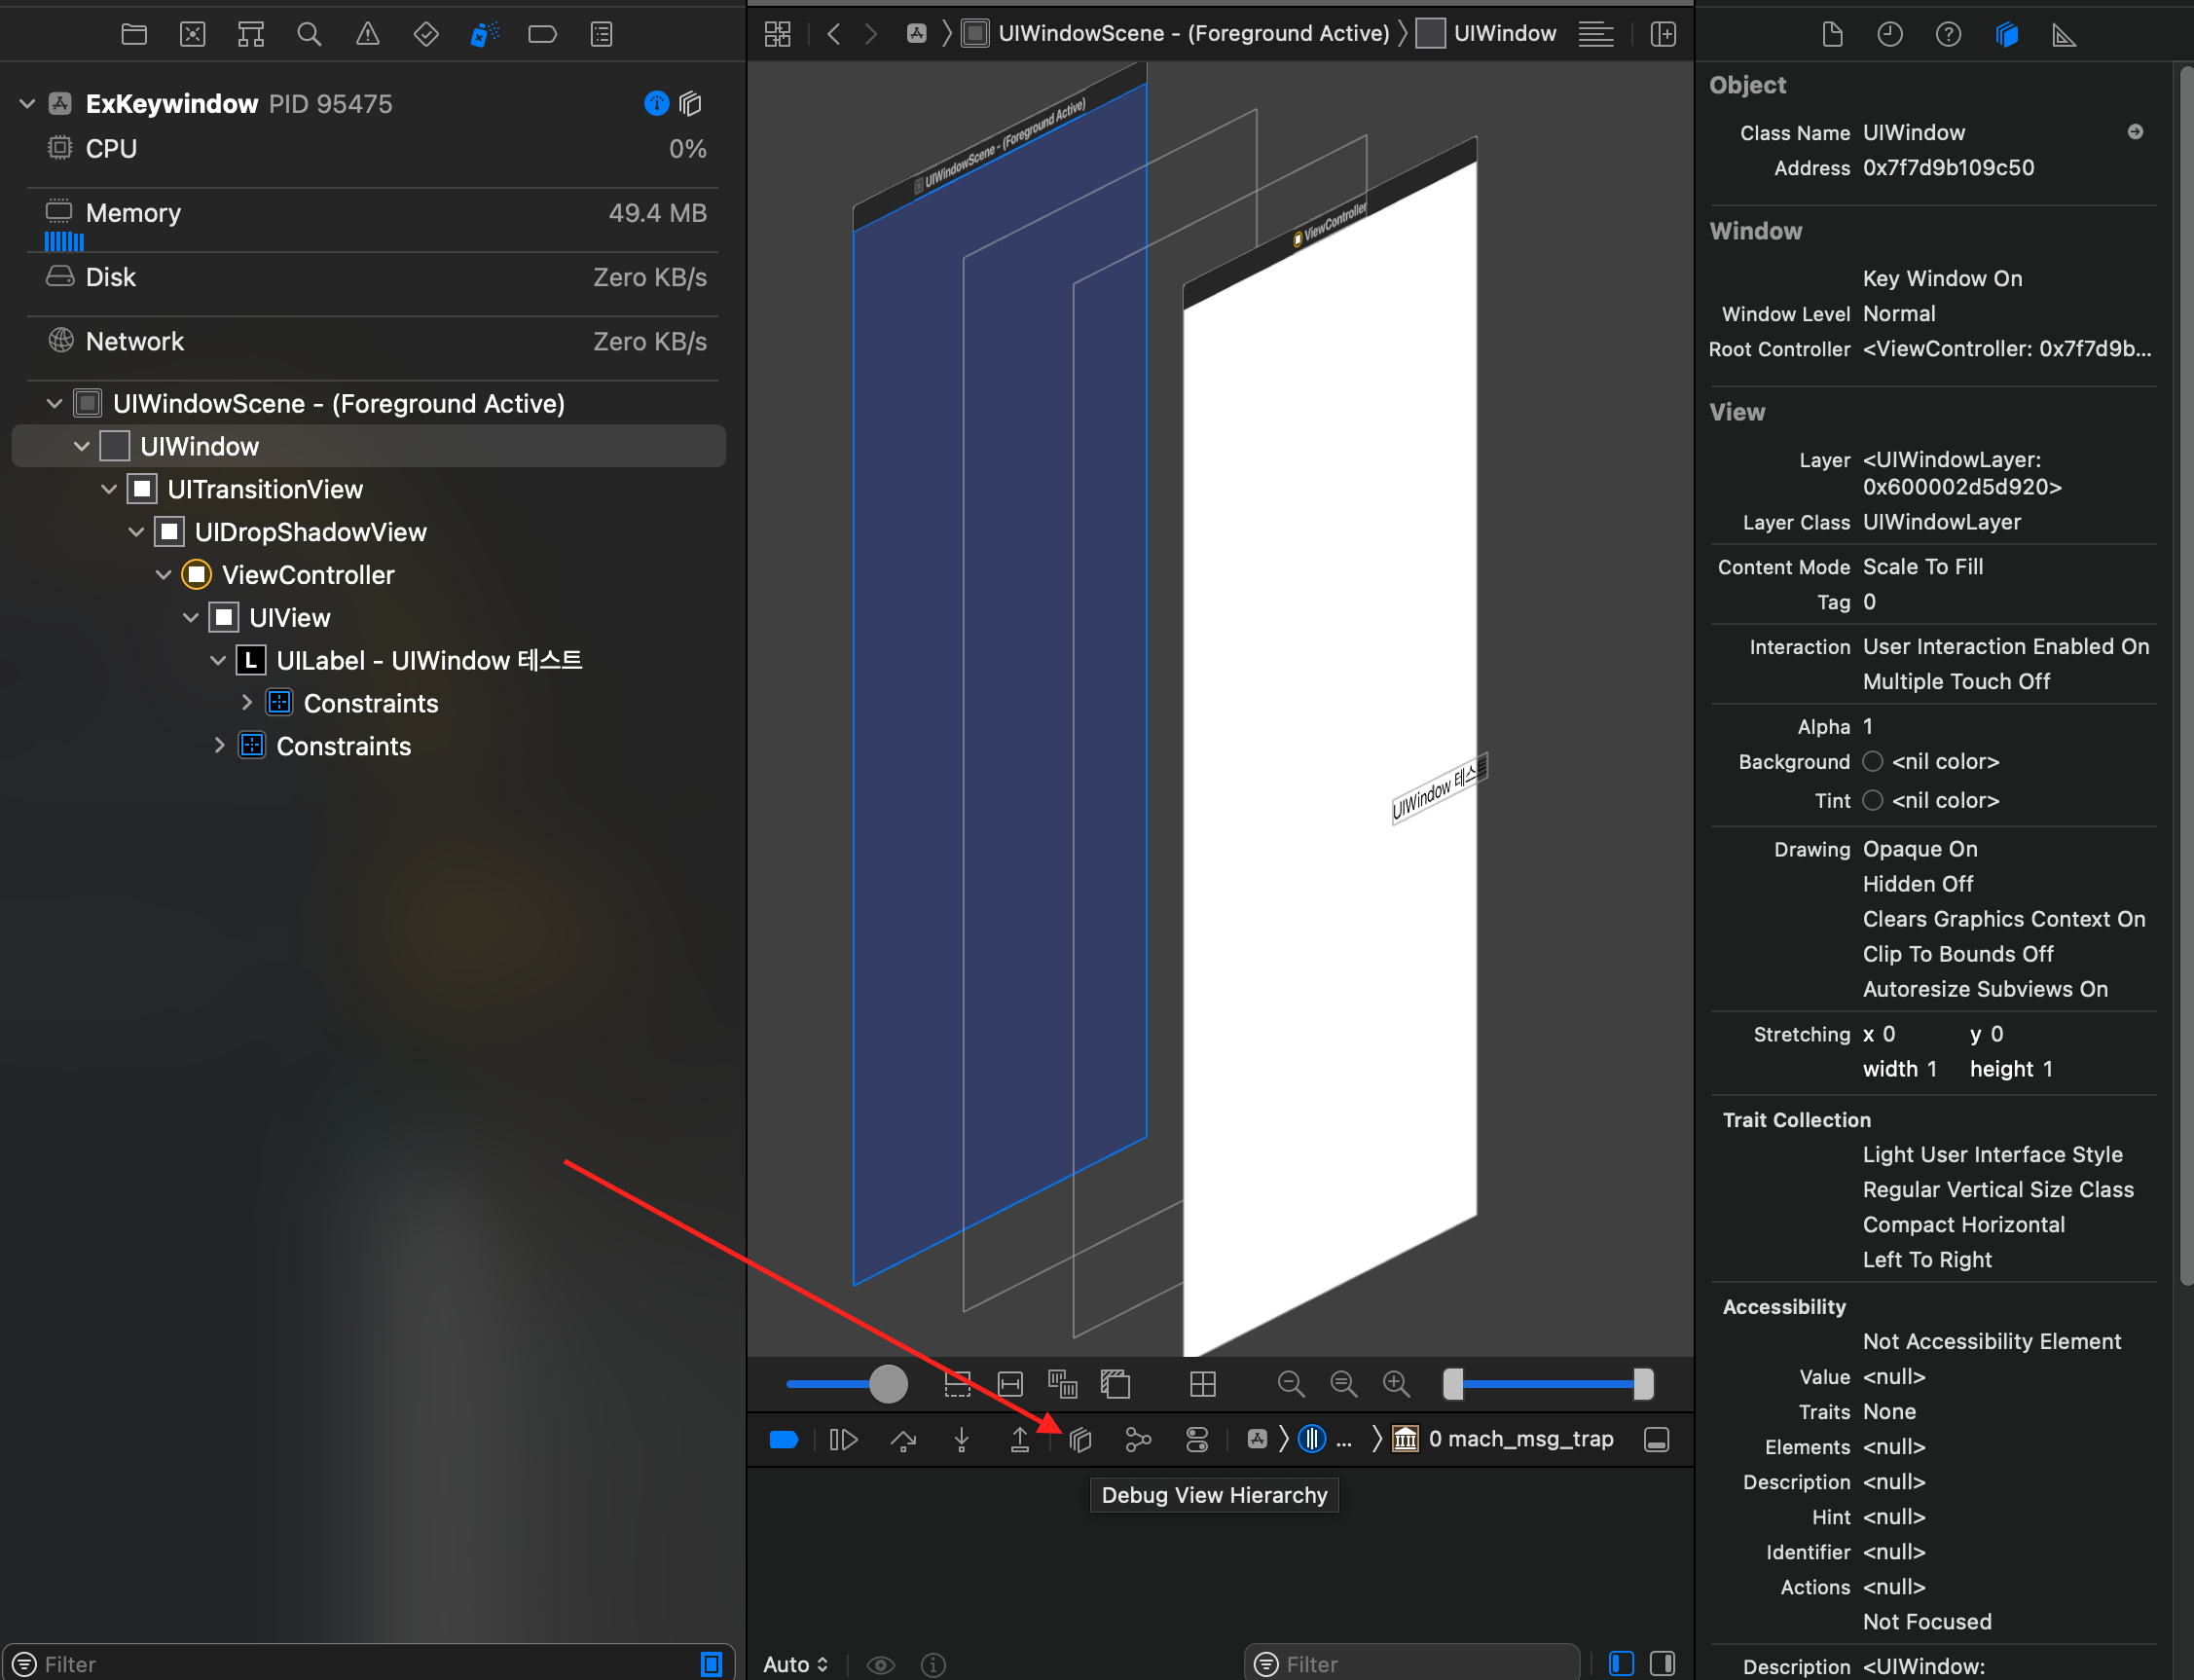
Task: Toggle breakpoints activation button
Action: tap(784, 1440)
